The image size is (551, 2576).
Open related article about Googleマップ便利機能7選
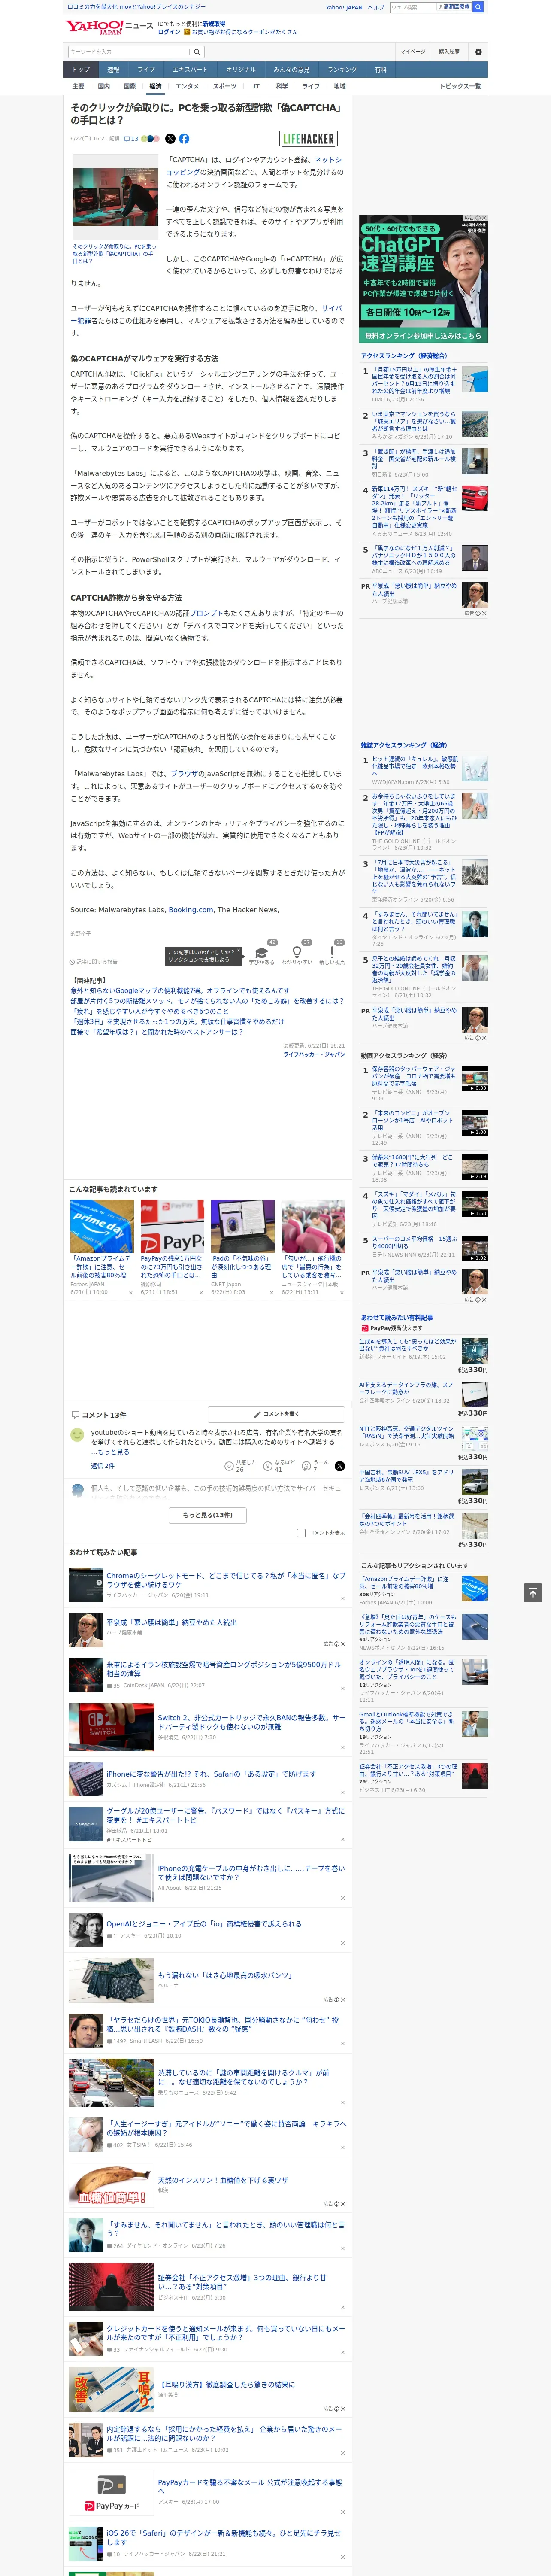[180, 991]
